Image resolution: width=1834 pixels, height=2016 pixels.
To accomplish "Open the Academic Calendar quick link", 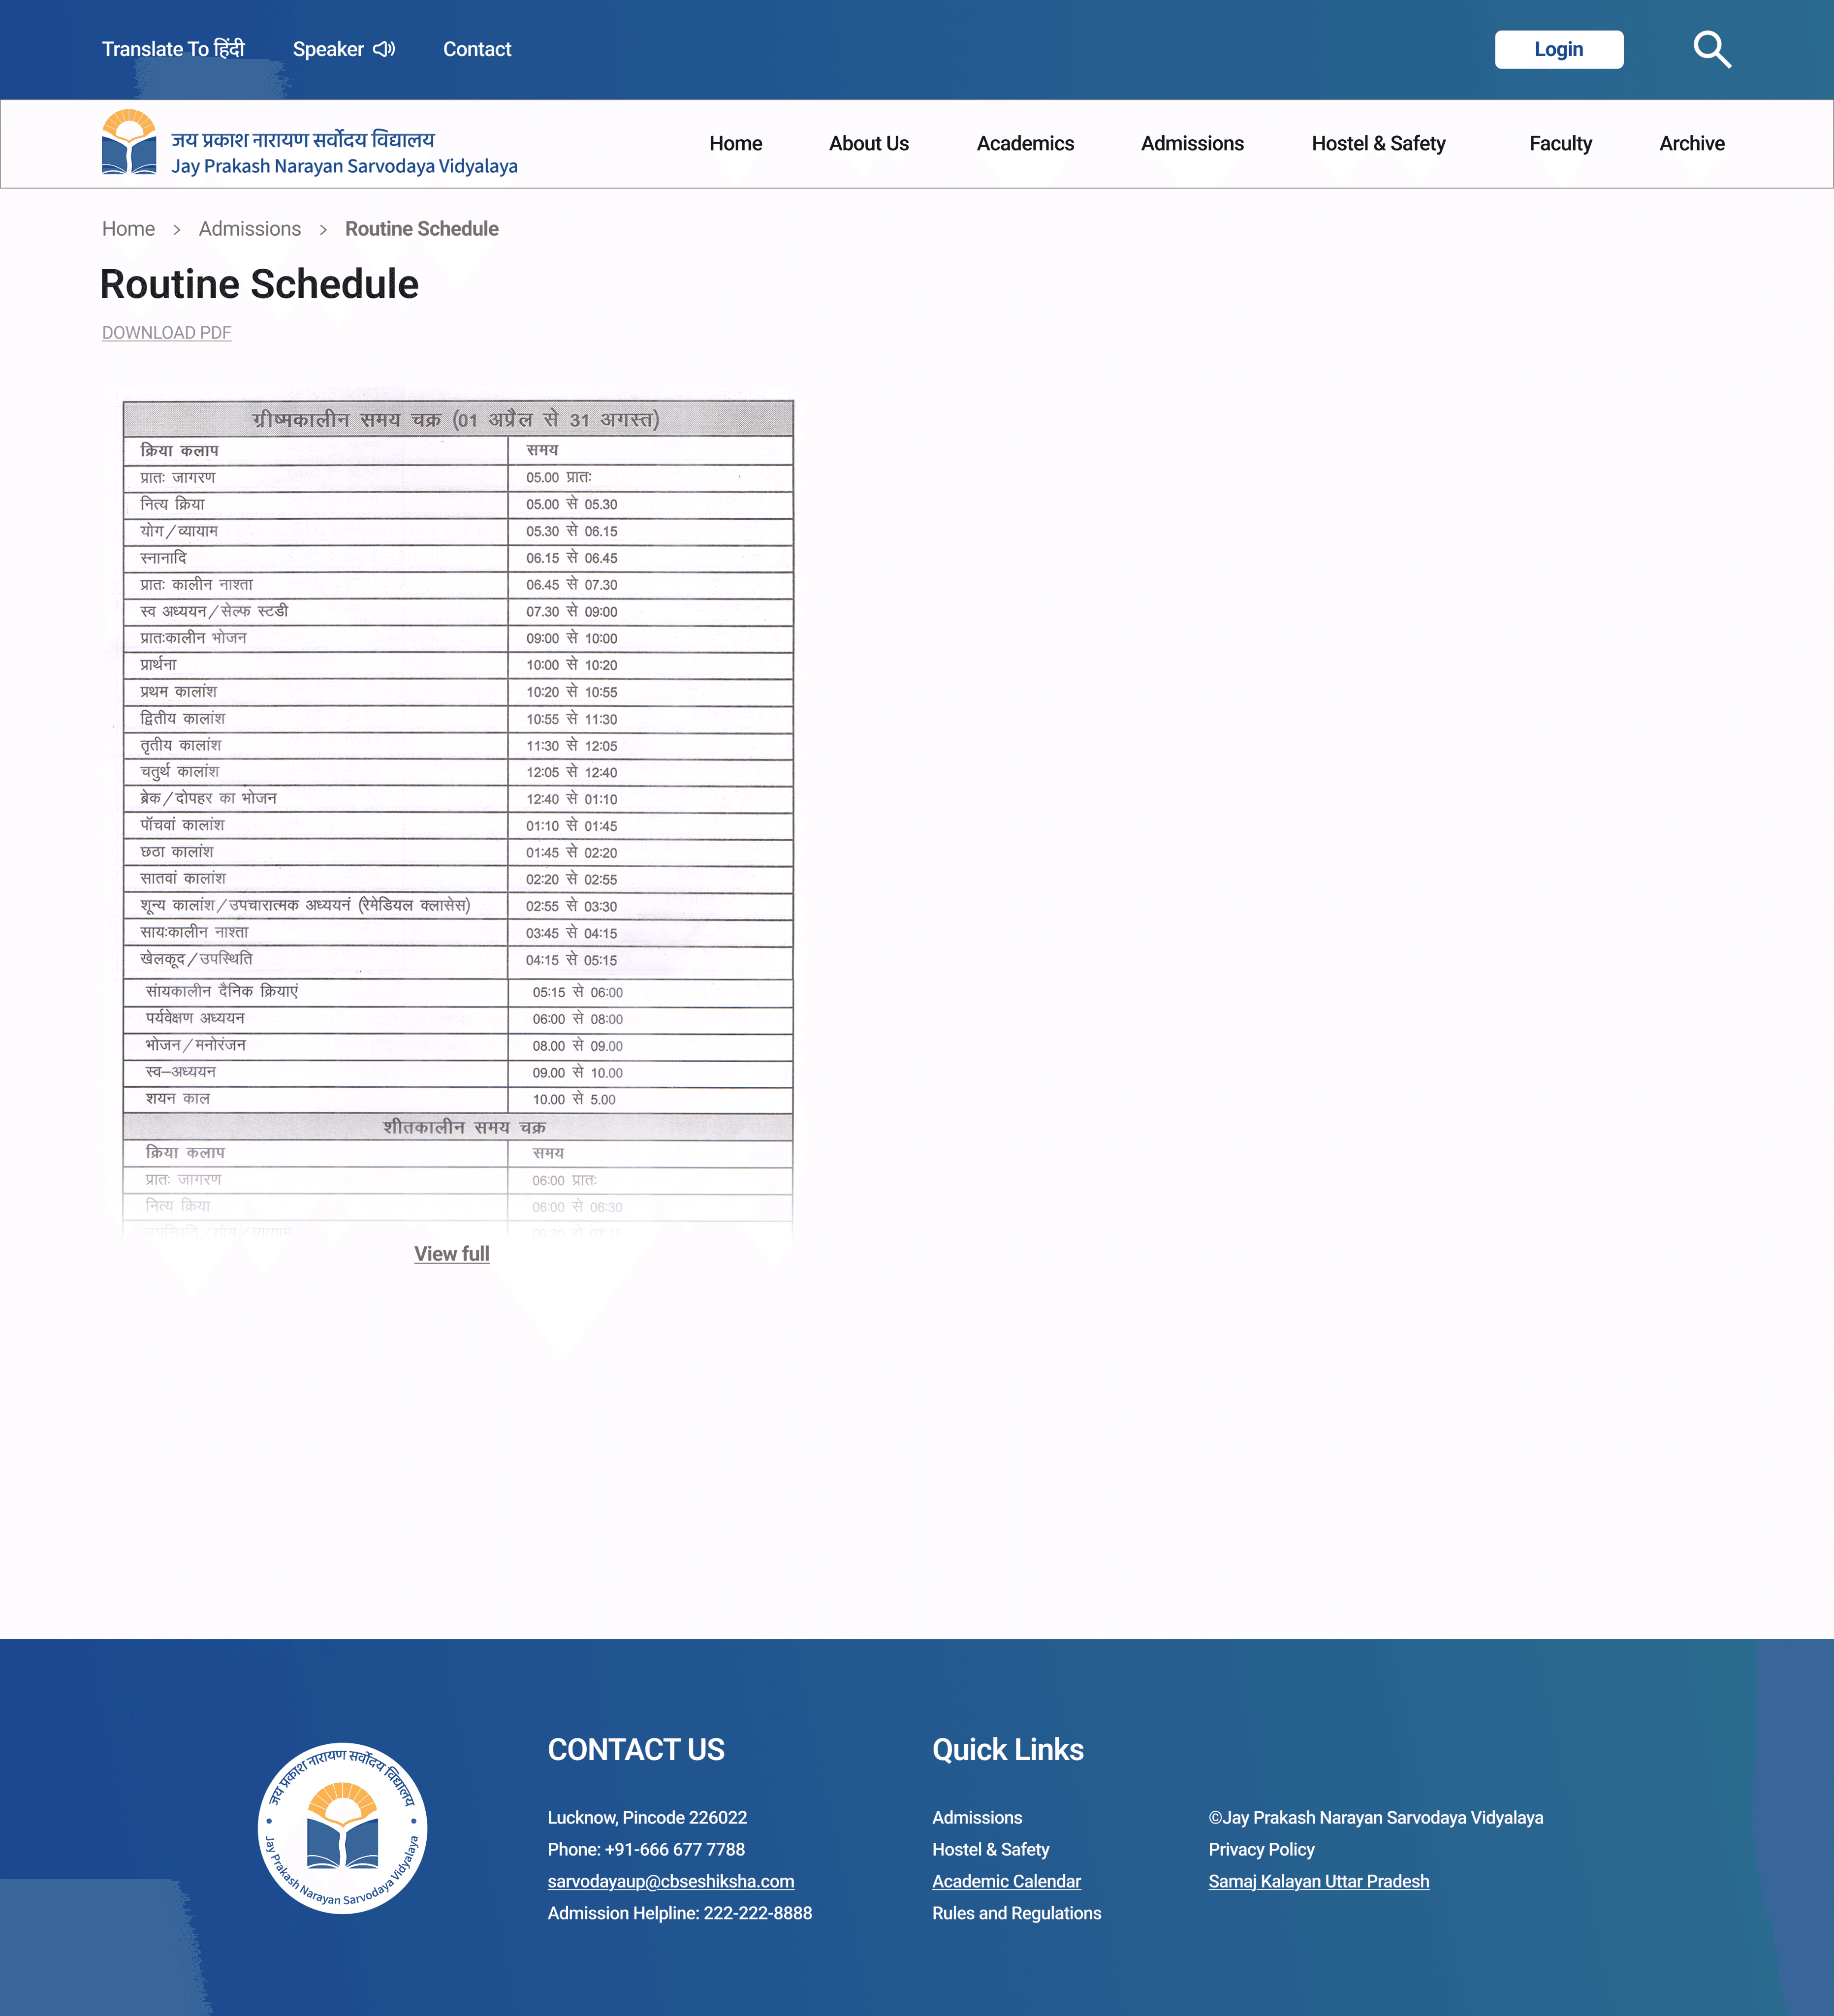I will (1006, 1881).
